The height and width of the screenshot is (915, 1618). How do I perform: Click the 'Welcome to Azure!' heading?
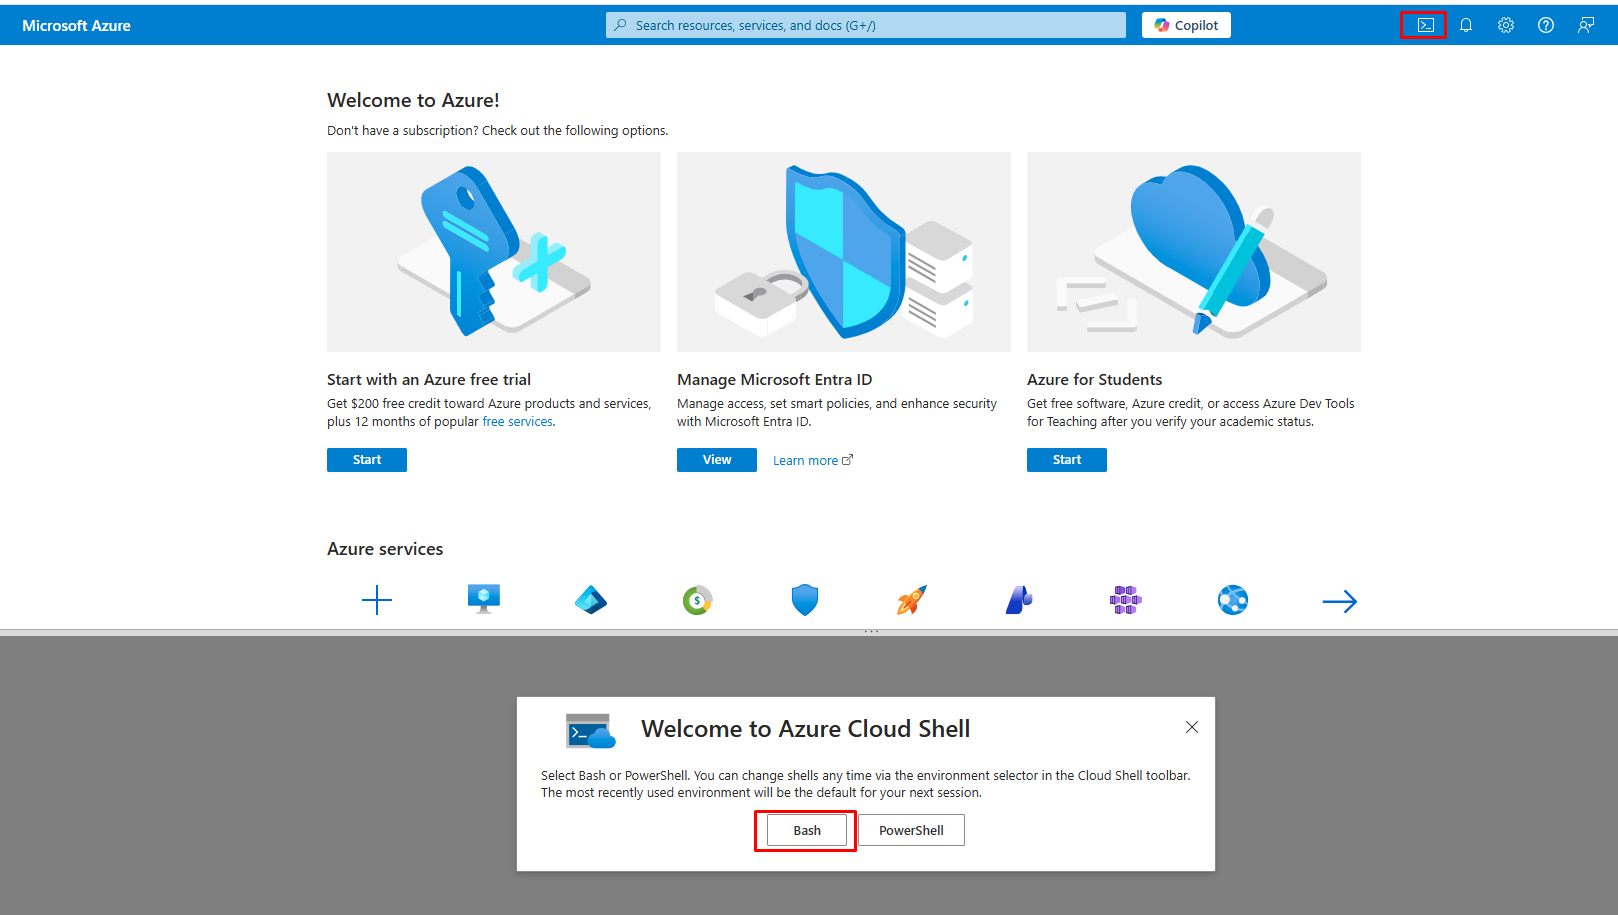(413, 100)
